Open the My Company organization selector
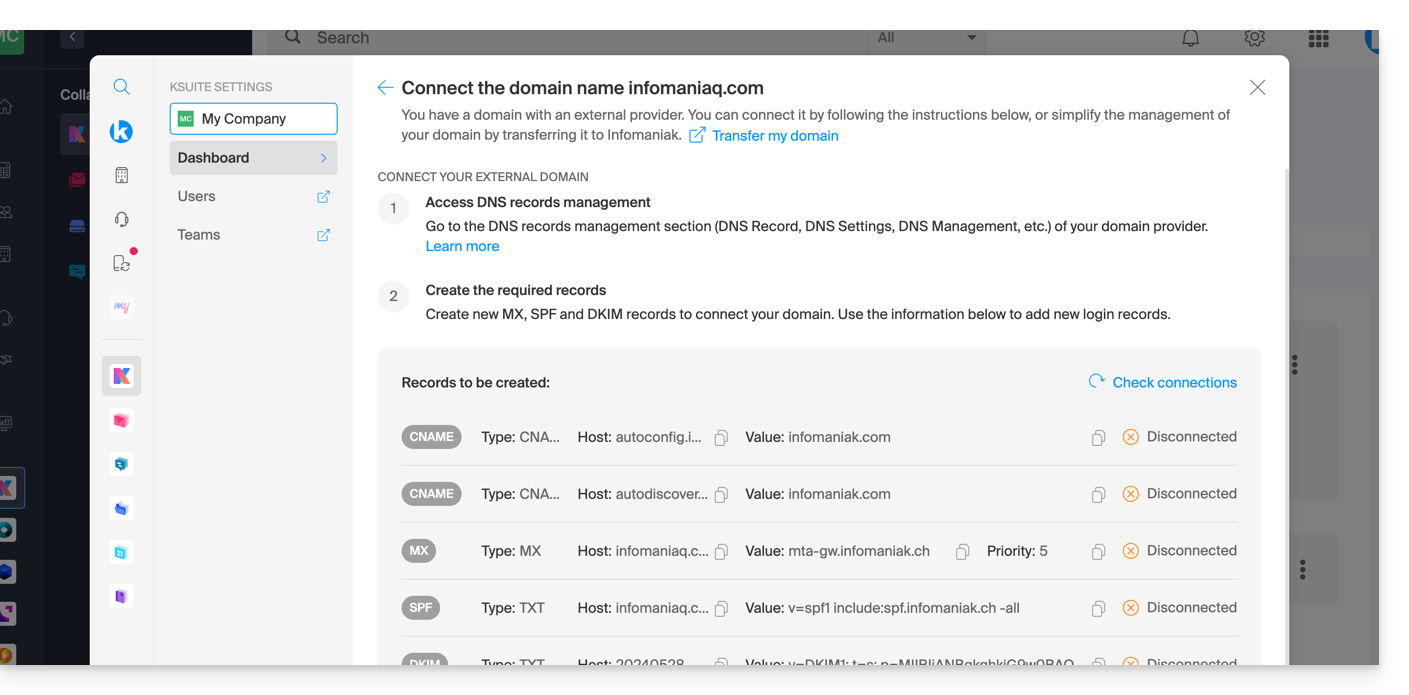Viewport: 1409px width, 695px height. coord(253,119)
